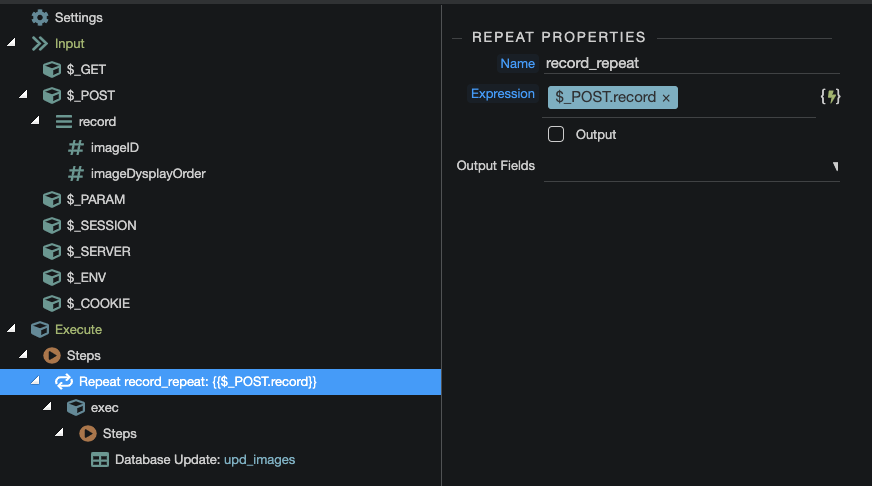
Task: Collapse the Execute tree node
Action: point(11,330)
